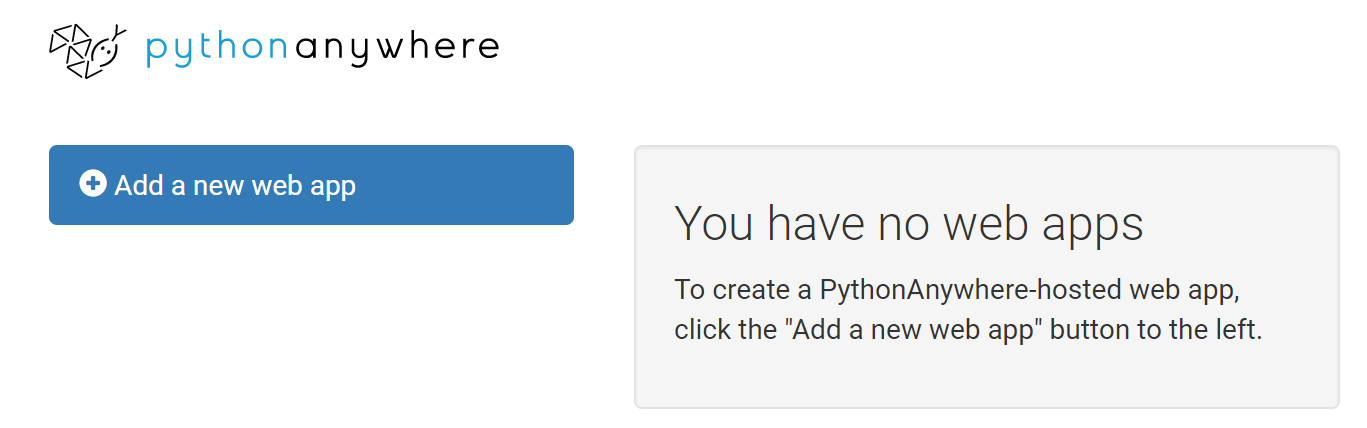This screenshot has height=428, width=1367.
Task: Click the plus circle icon
Action: click(92, 184)
